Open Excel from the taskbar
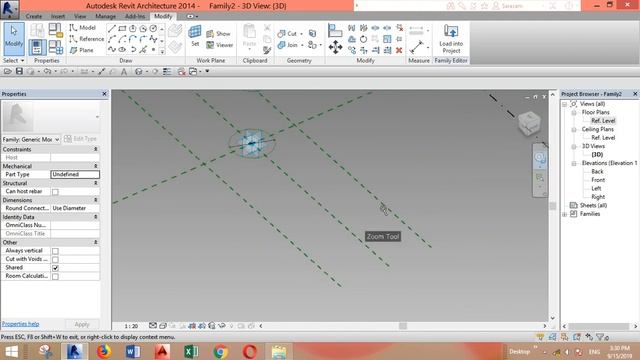Image resolution: width=640 pixels, height=360 pixels. point(191,351)
